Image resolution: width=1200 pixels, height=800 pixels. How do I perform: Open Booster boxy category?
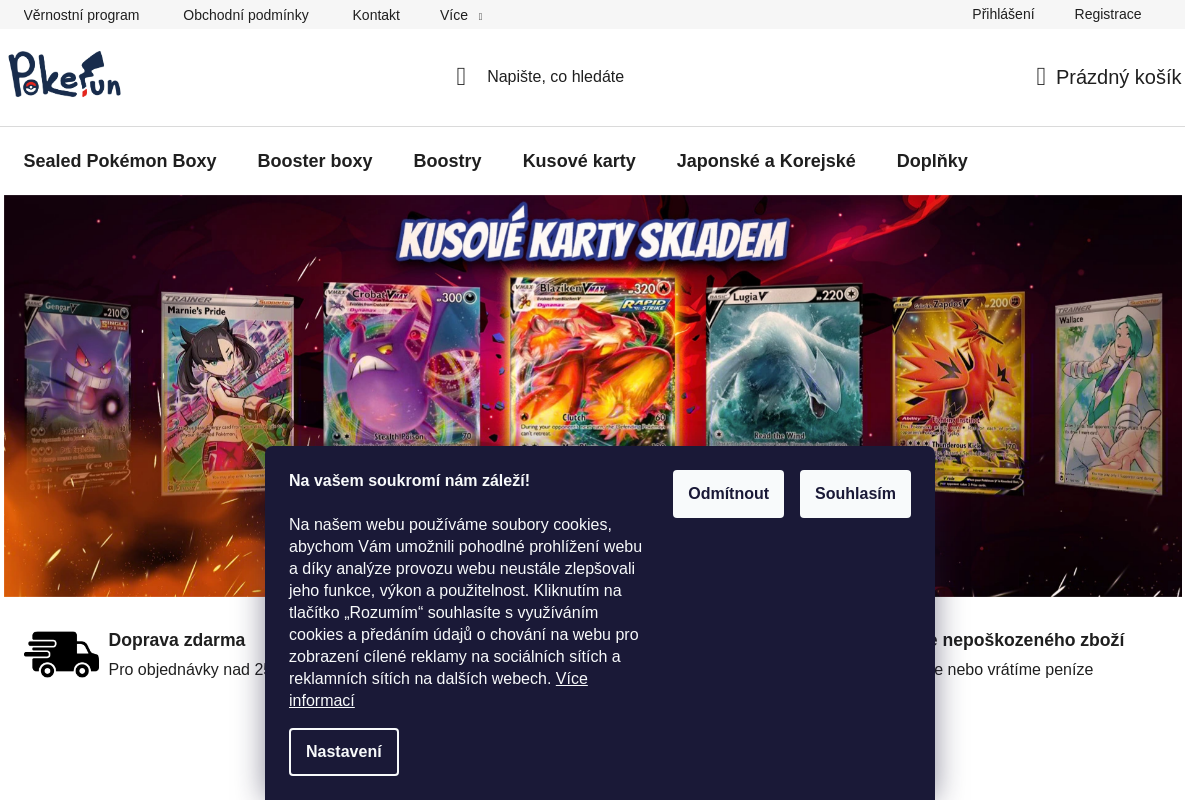point(315,161)
